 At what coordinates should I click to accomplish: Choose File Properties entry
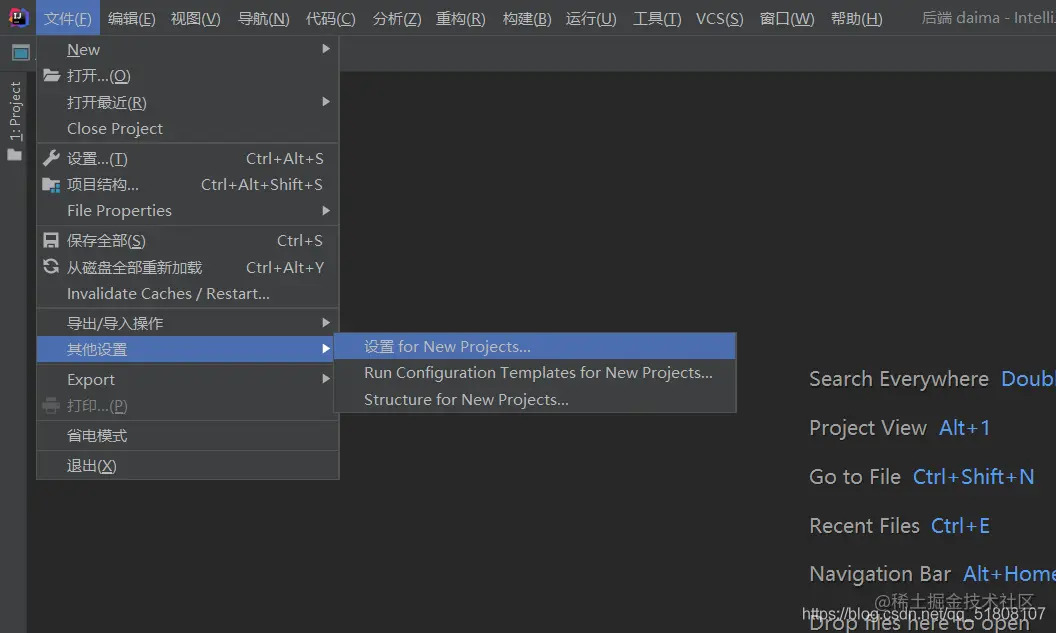click(x=187, y=211)
